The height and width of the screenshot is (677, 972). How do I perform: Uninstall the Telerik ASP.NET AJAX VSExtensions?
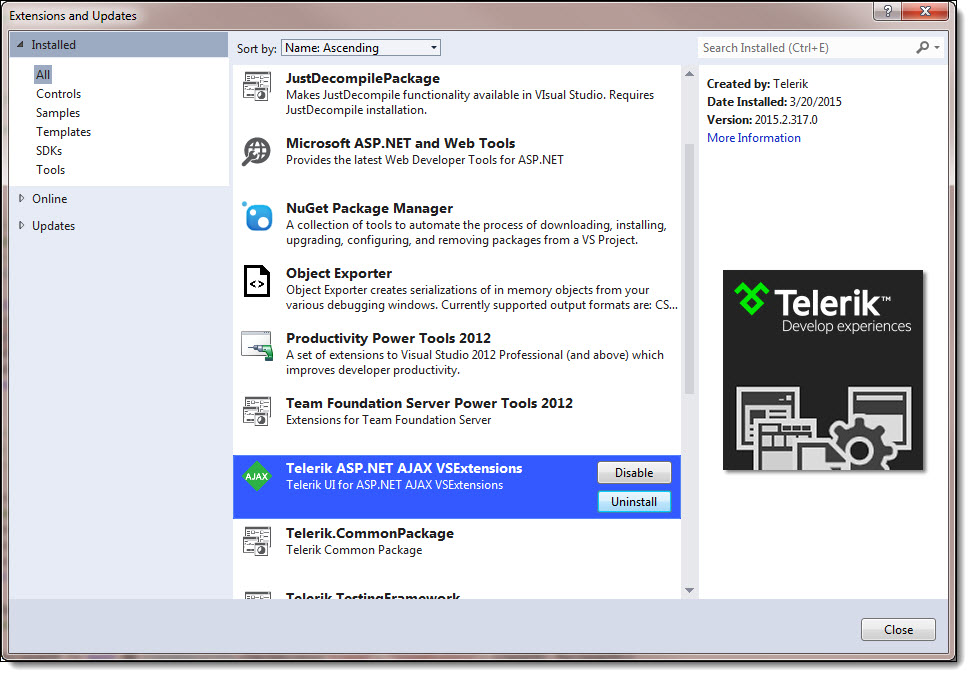(x=634, y=502)
